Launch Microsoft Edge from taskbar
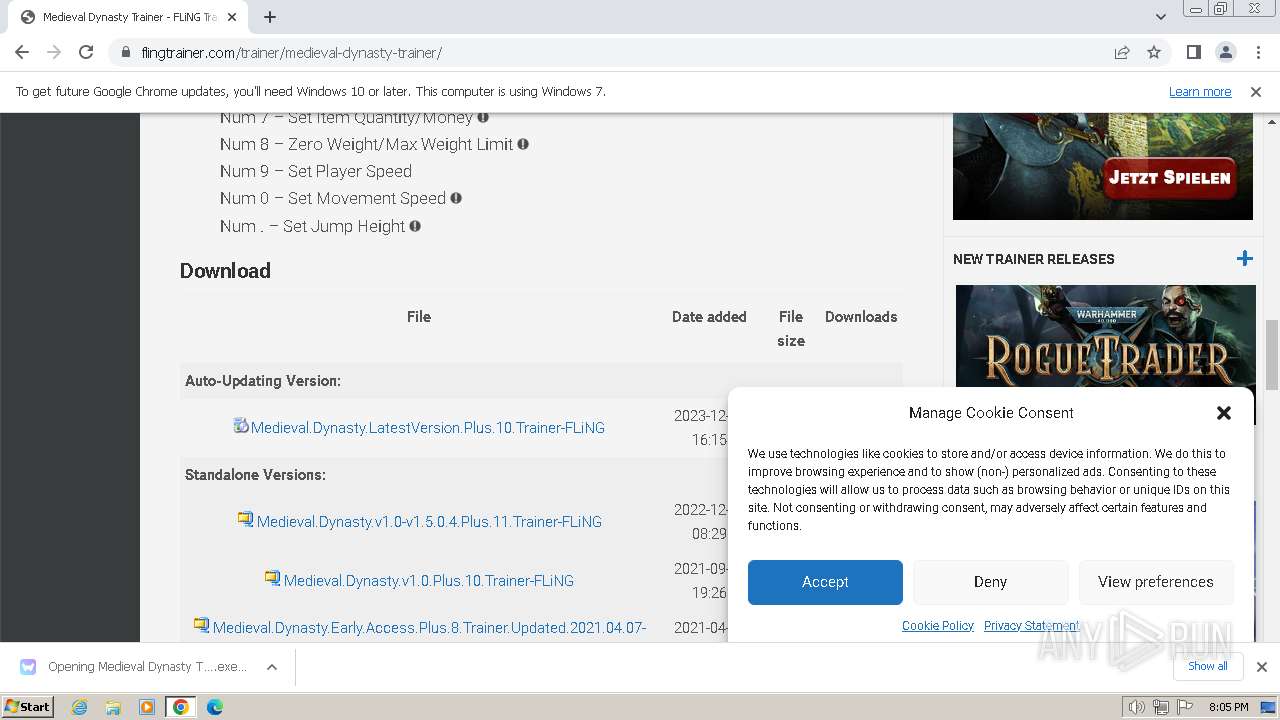This screenshot has height=720, width=1280. (x=215, y=707)
